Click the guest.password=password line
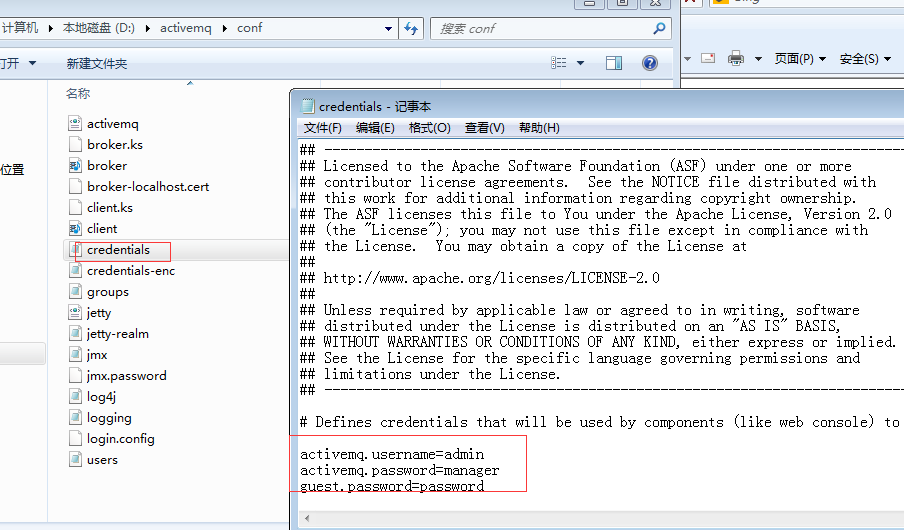 point(392,486)
